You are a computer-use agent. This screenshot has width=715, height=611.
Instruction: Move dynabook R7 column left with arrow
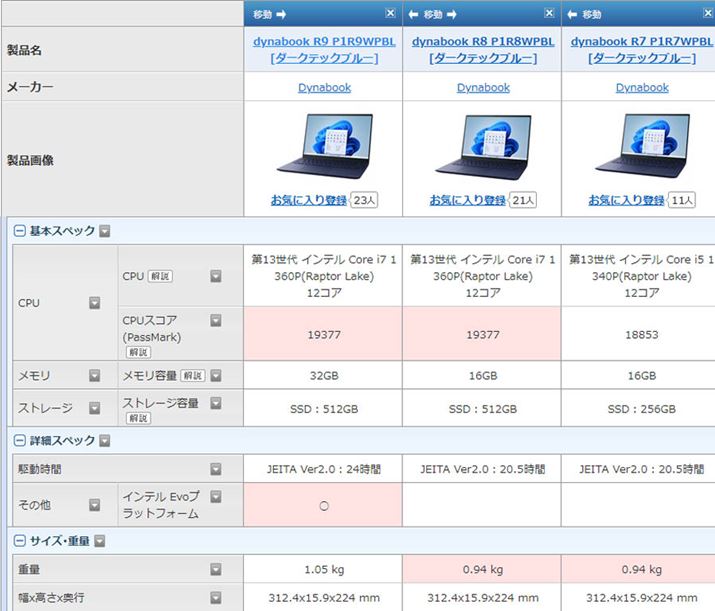pyautogui.click(x=572, y=14)
